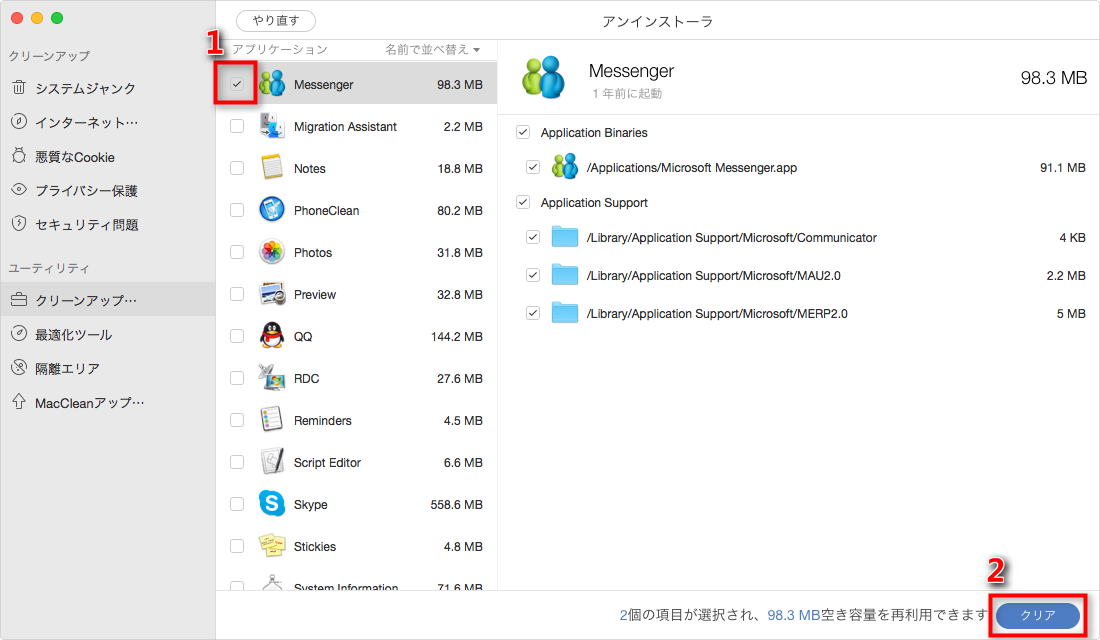This screenshot has height=640, width=1100.
Task: Check the Skype checkbox
Action: pyautogui.click(x=237, y=504)
